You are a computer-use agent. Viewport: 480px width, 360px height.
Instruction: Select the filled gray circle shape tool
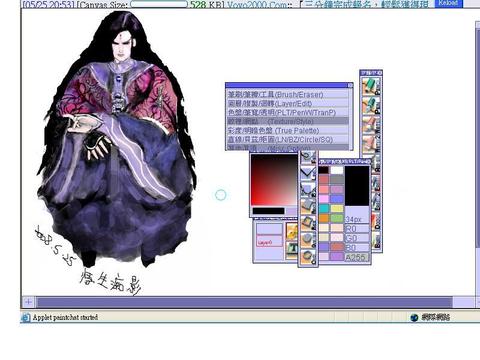(x=308, y=239)
